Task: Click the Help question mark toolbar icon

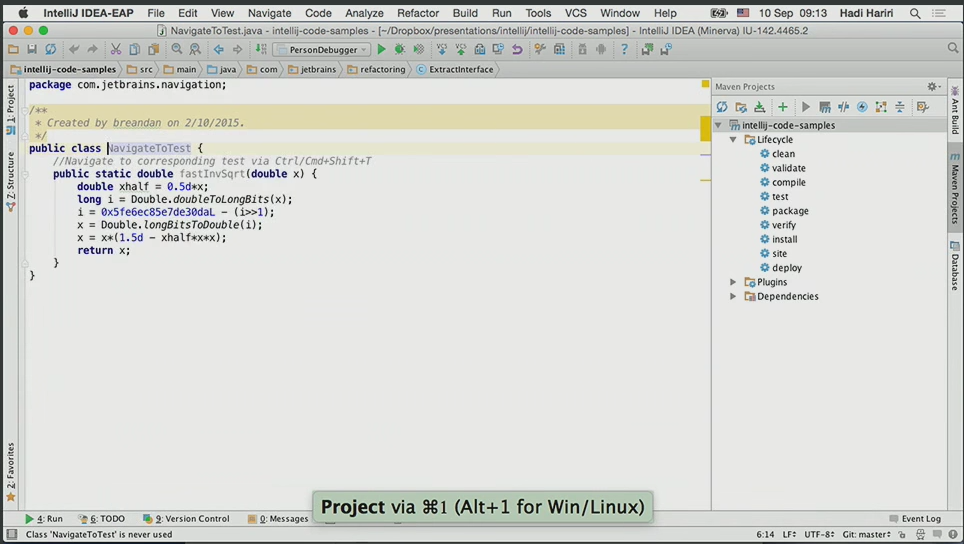Action: point(624,49)
